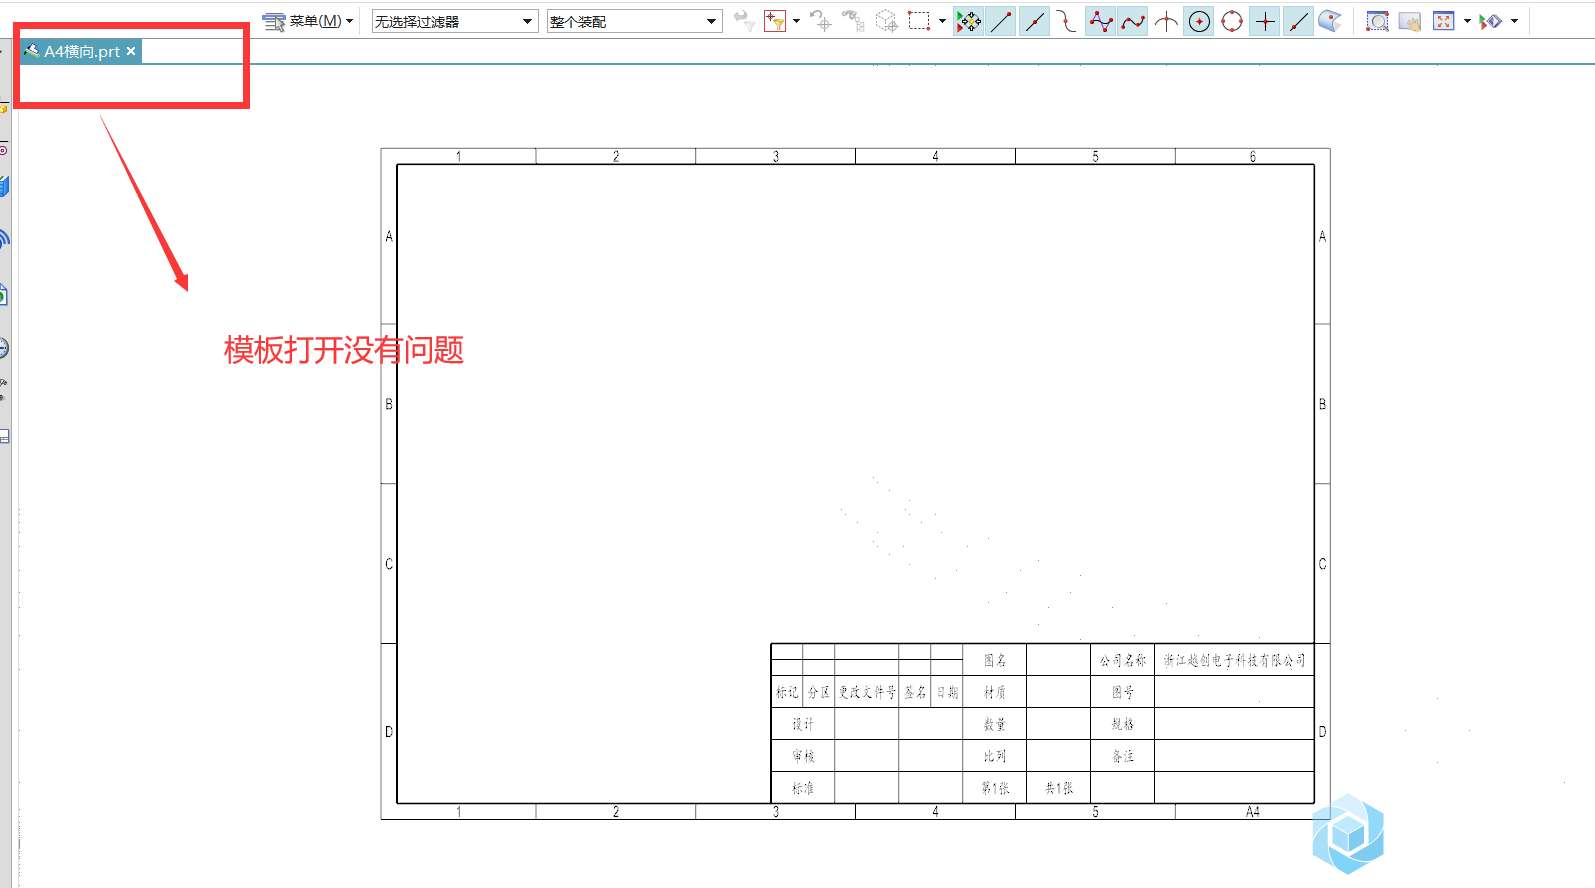The height and width of the screenshot is (888, 1595).
Task: Click the toolbar's last blue diamond icon
Action: (1491, 21)
